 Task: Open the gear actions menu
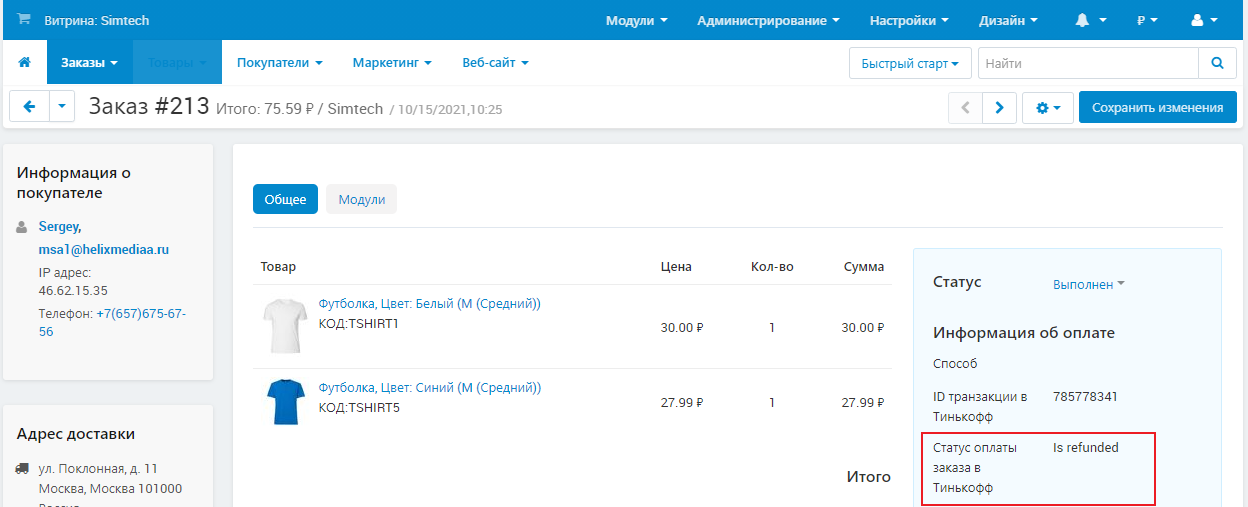click(1048, 108)
